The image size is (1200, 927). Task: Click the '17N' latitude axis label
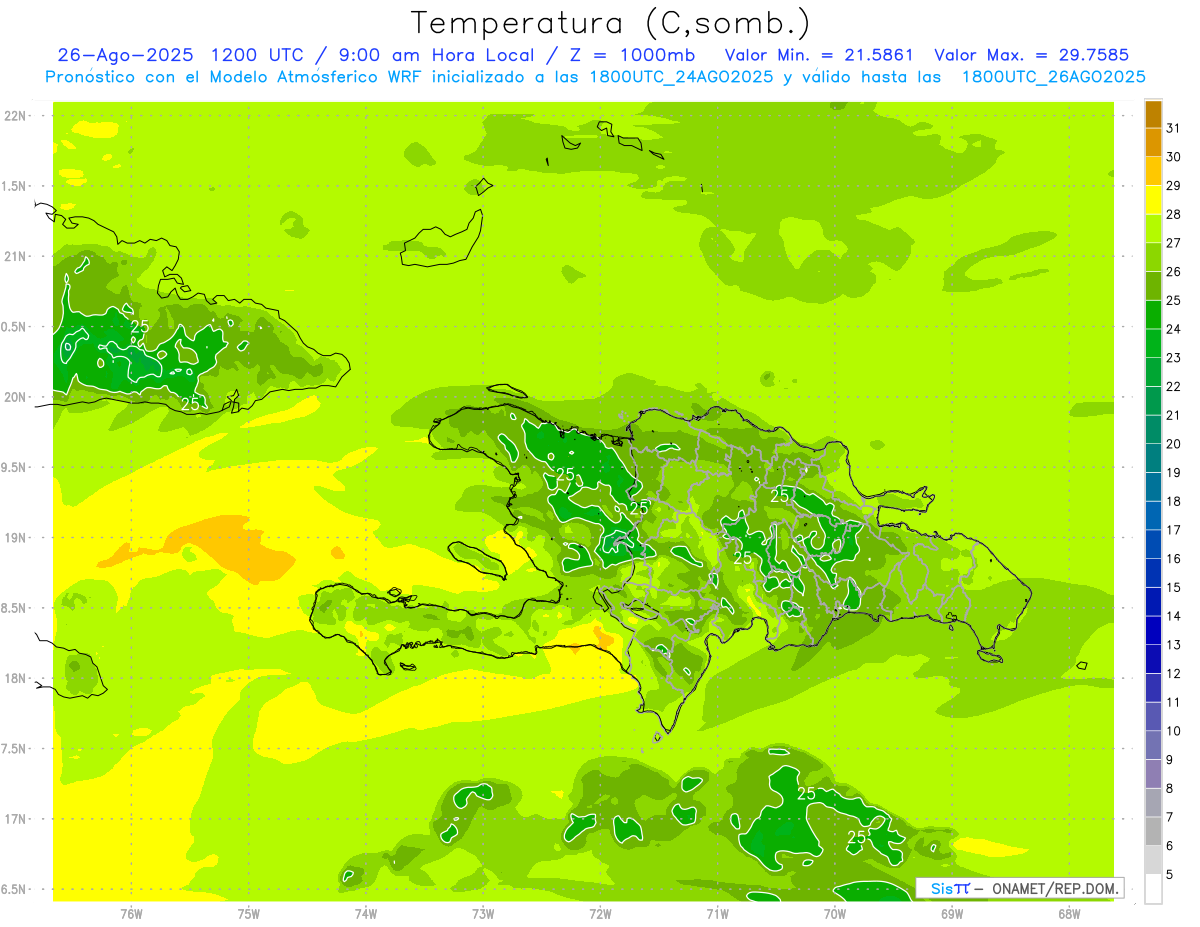tap(14, 819)
